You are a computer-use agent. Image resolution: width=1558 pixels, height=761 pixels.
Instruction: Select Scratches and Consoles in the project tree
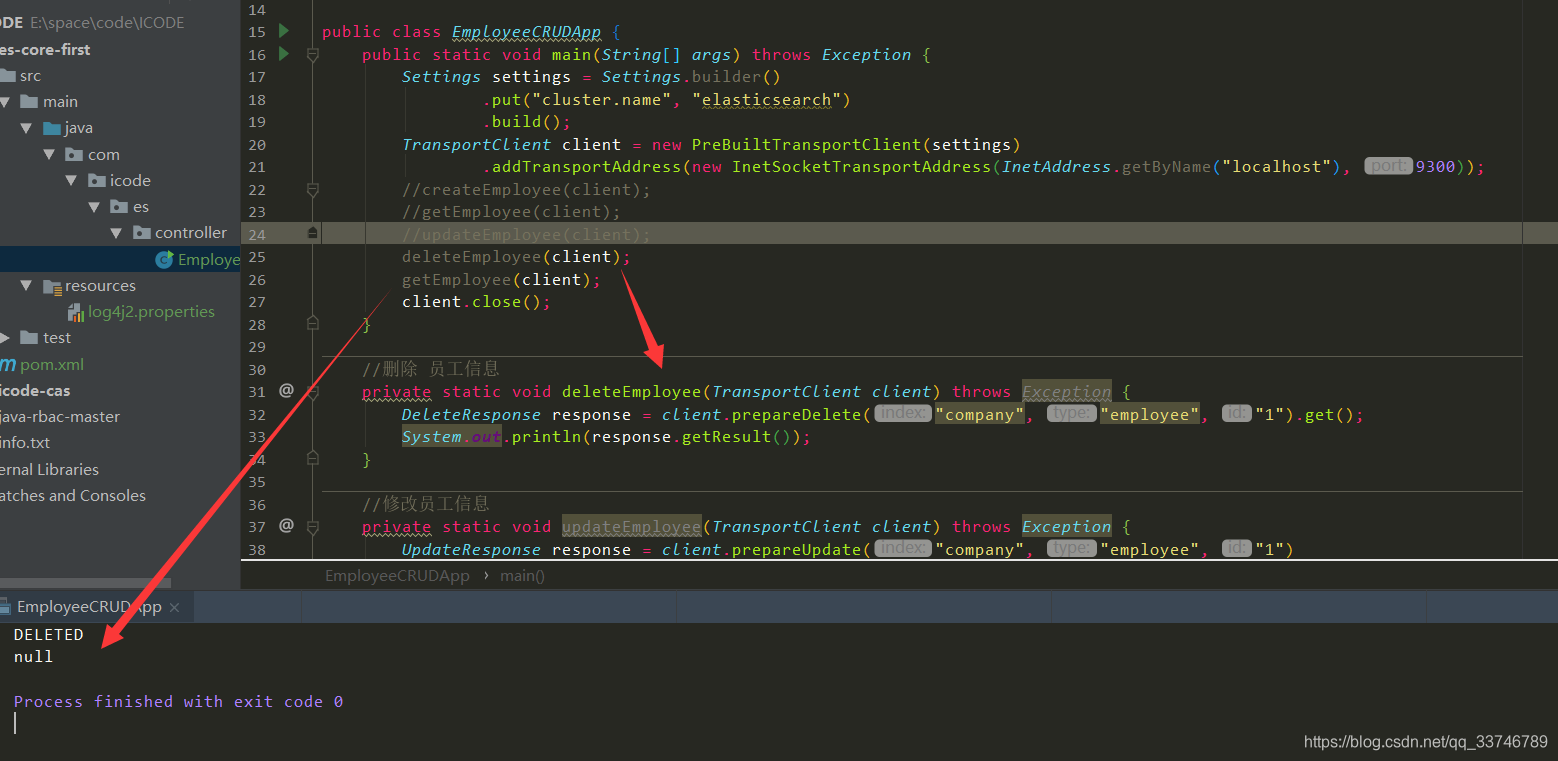[73, 495]
